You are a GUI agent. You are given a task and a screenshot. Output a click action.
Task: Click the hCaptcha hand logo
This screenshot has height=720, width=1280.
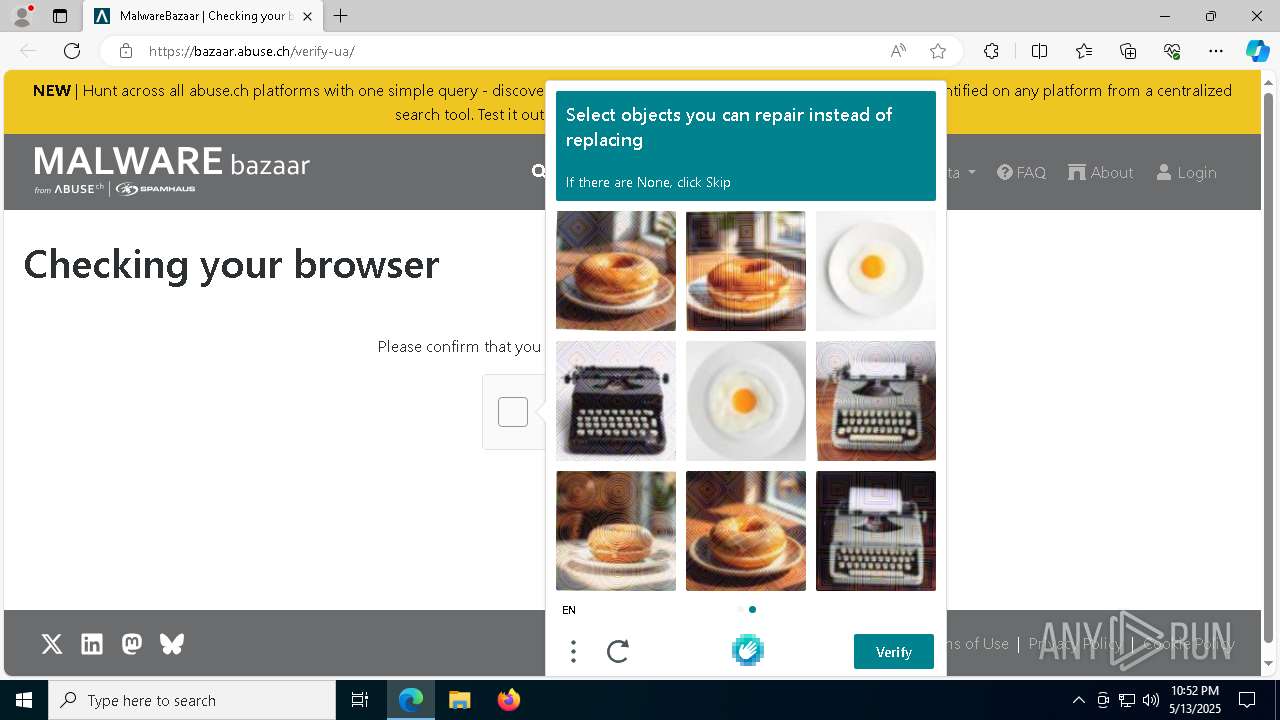coord(747,651)
